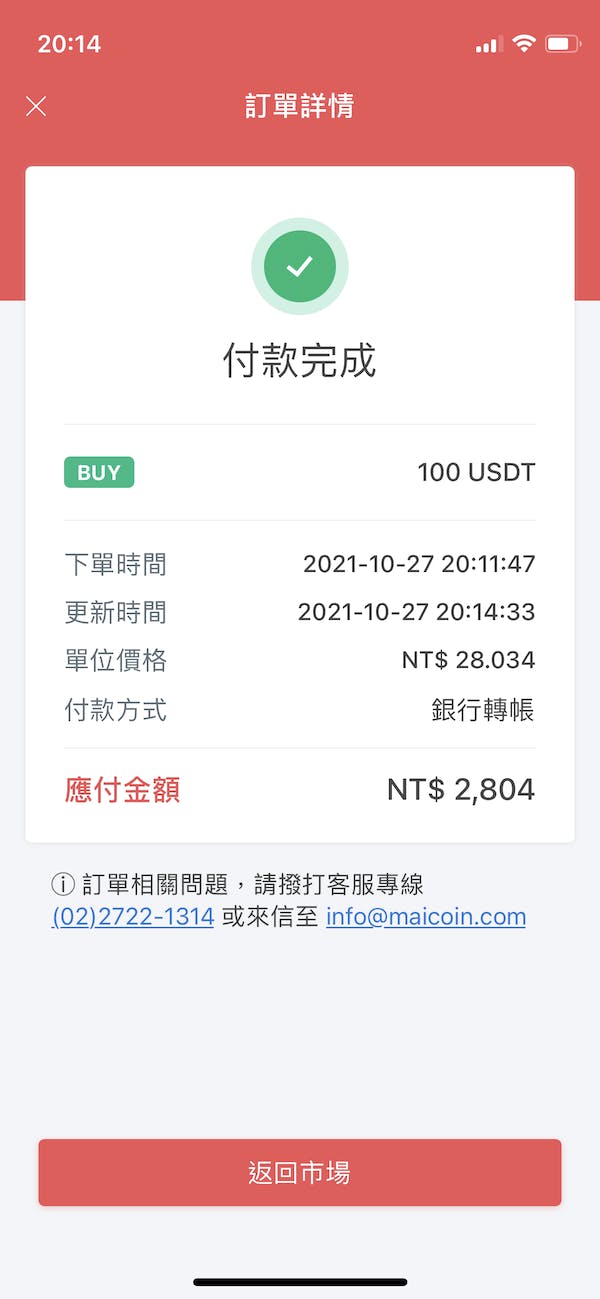Close the order details screen
The height and width of the screenshot is (1299, 600).
tap(36, 106)
